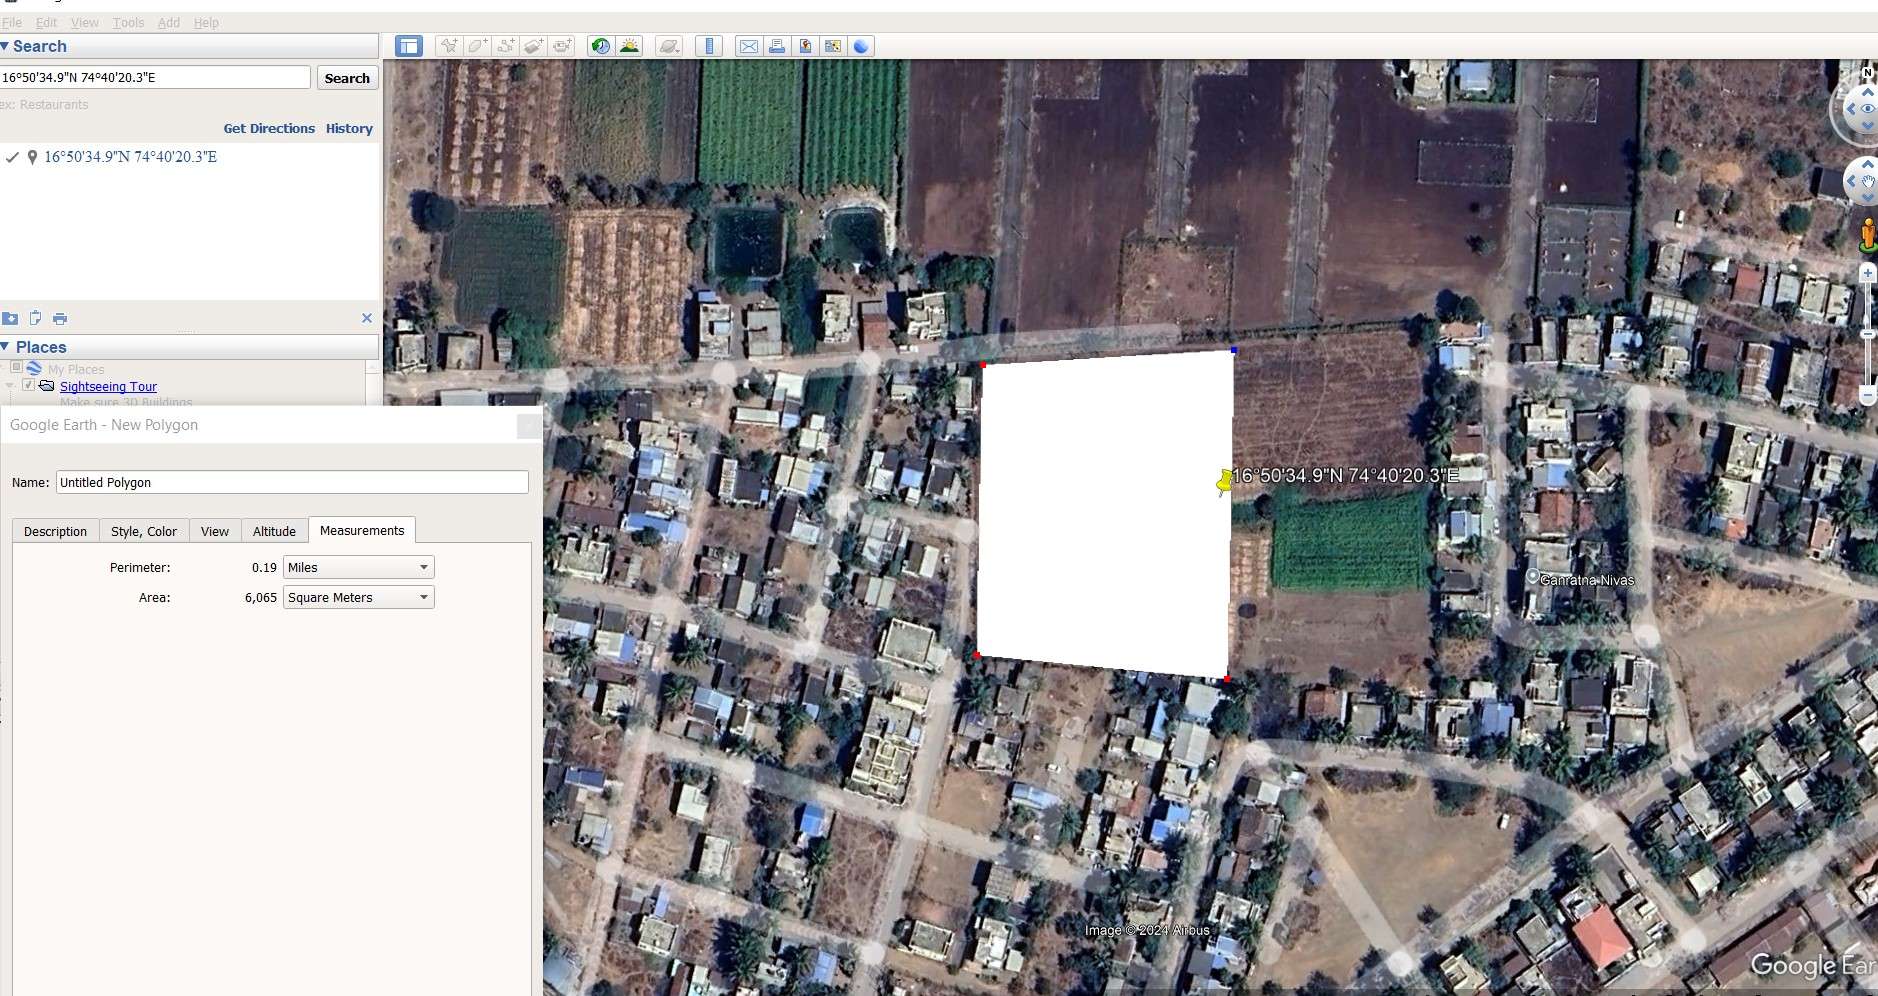Click the red bottom-right polygon vertex
This screenshot has width=1878, height=996.
coord(1227,679)
